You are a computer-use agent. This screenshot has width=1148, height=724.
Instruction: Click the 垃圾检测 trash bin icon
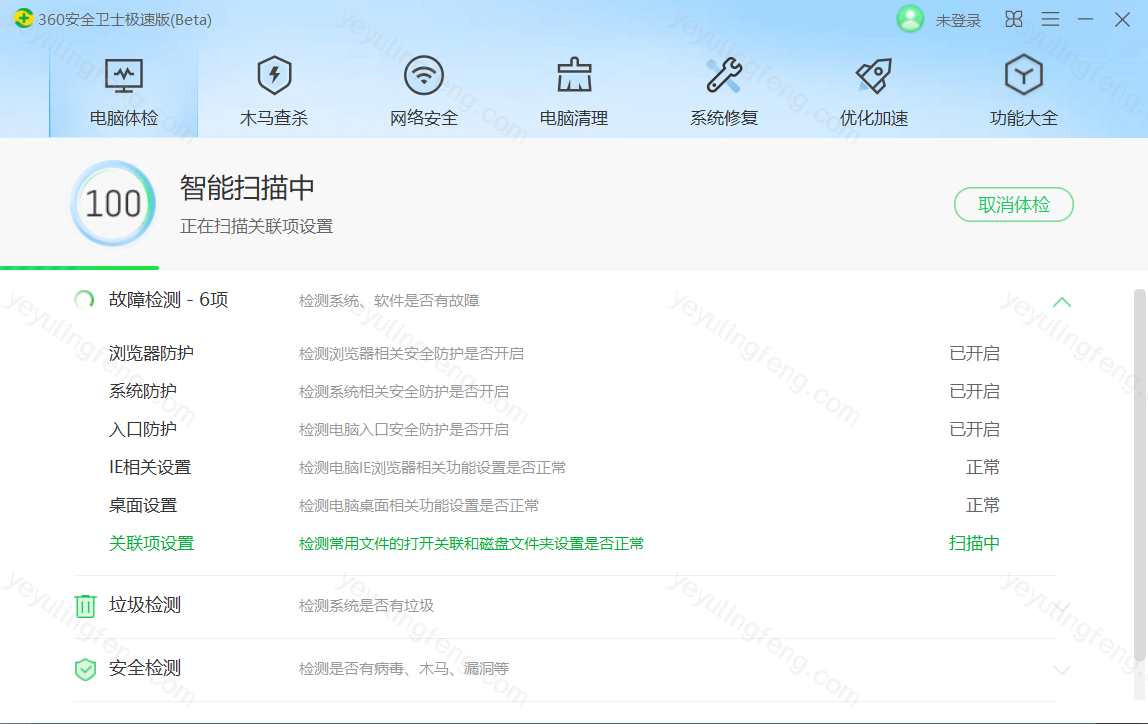pyautogui.click(x=86, y=606)
